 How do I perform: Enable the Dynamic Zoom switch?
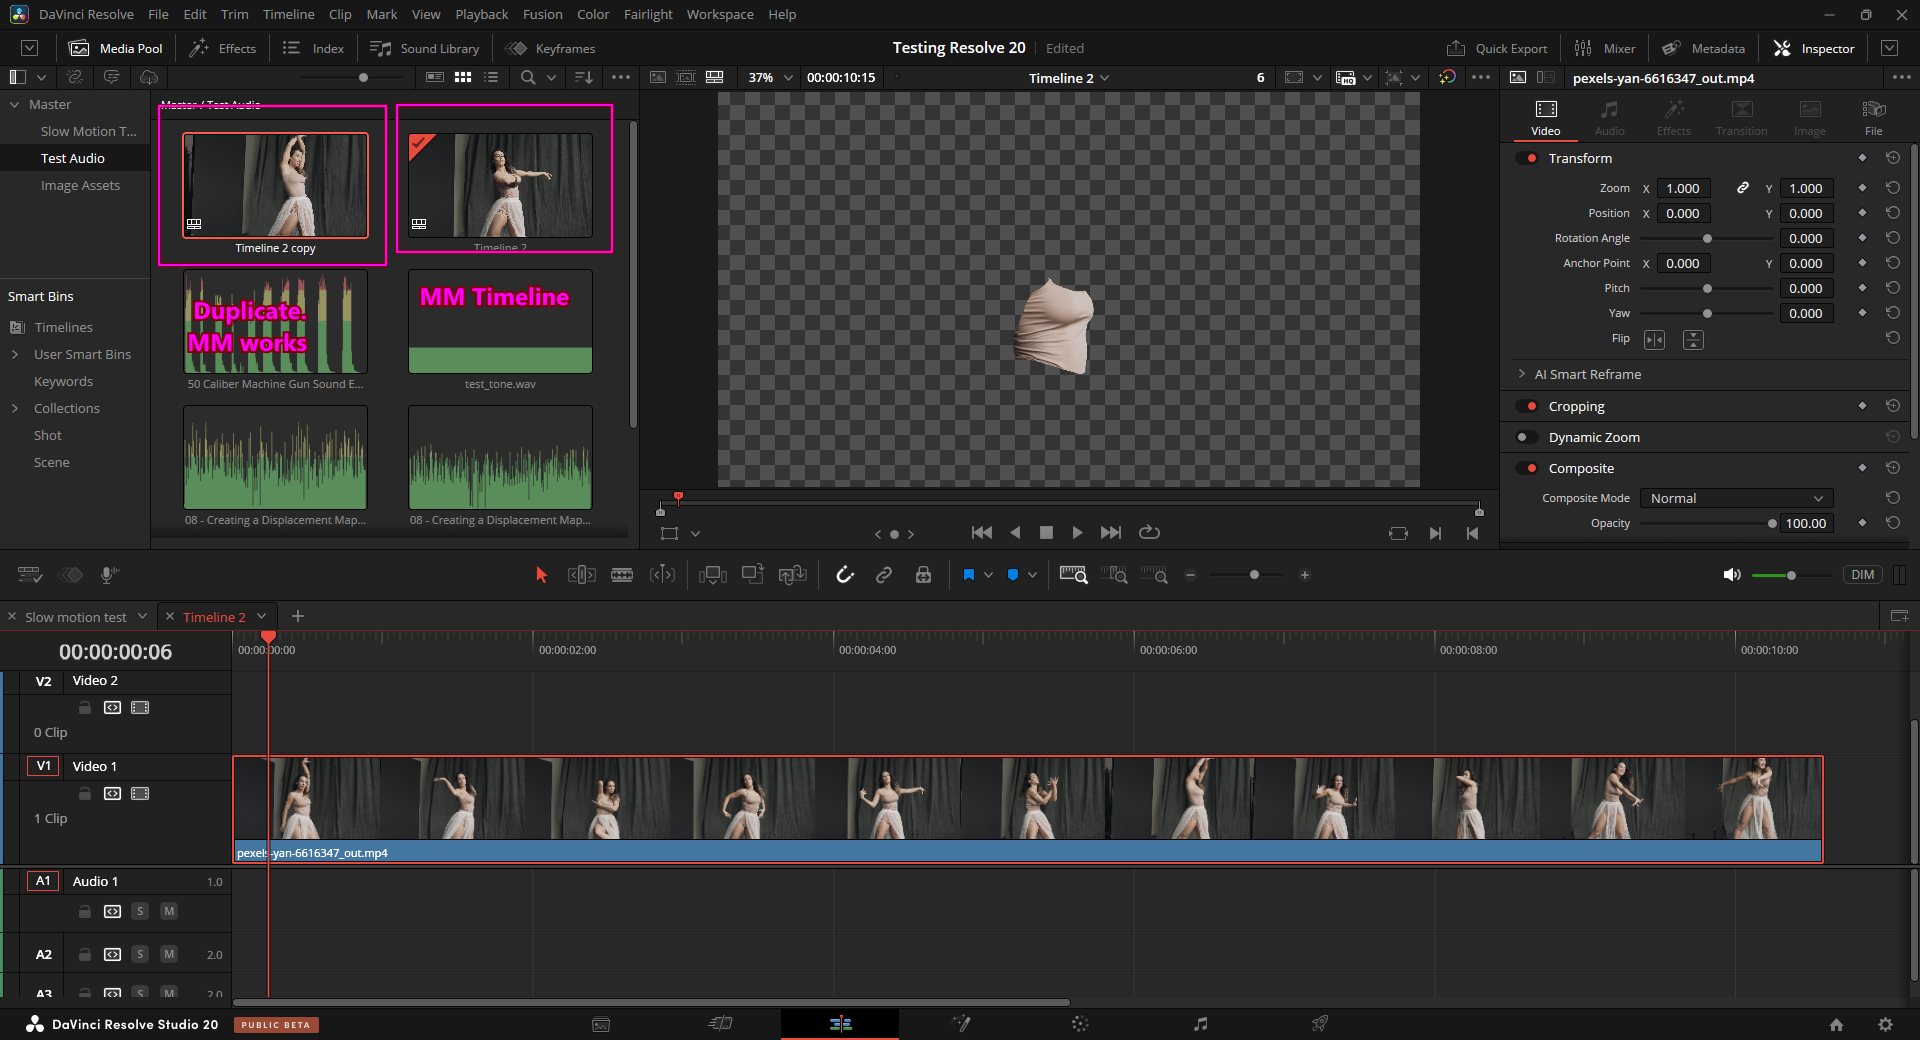pos(1527,437)
